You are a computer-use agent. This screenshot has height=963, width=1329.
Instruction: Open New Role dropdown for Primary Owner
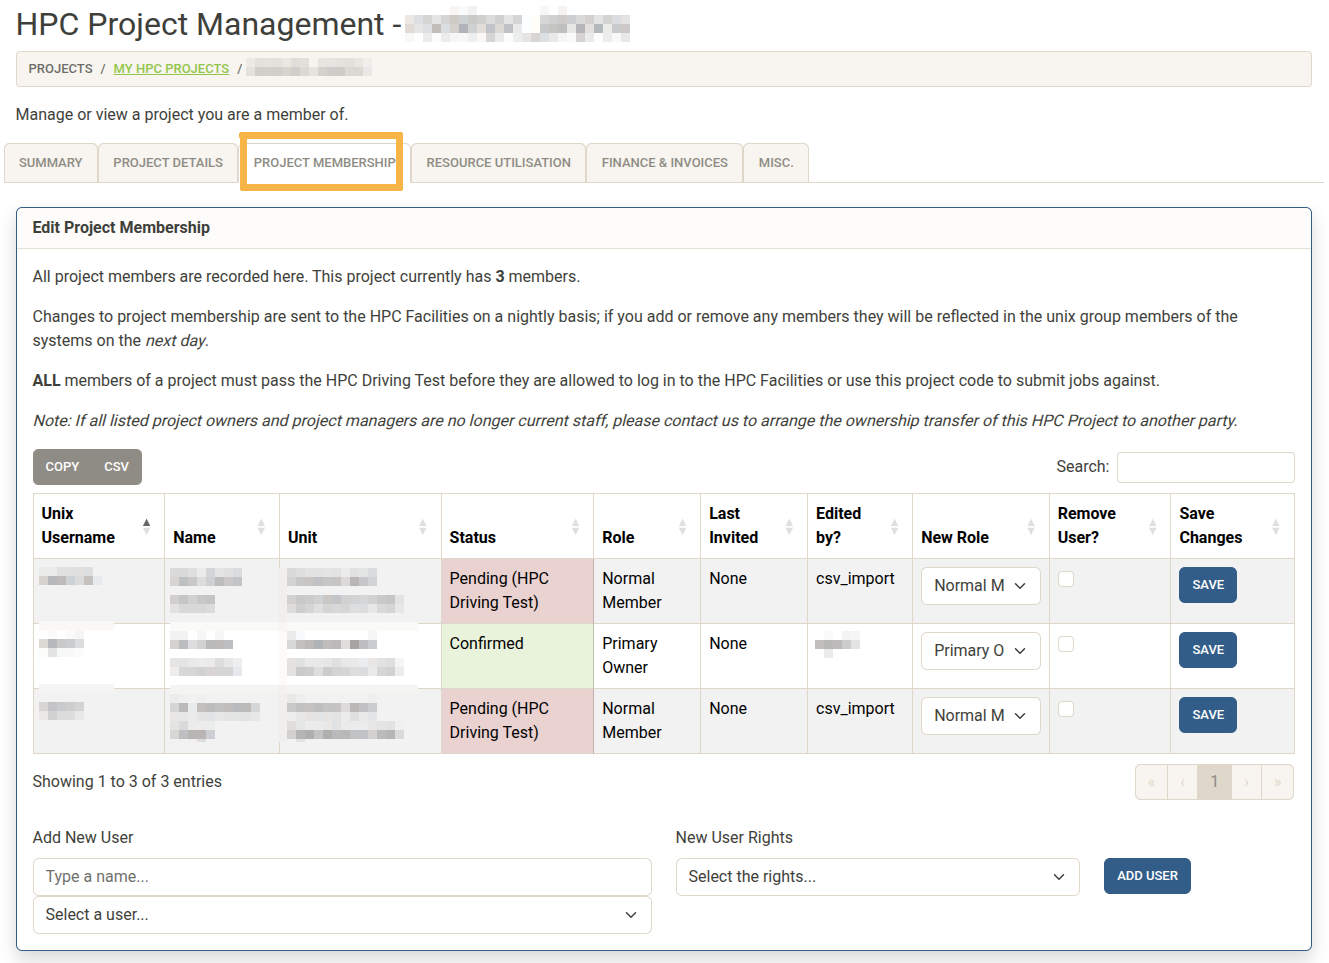pyautogui.click(x=979, y=651)
